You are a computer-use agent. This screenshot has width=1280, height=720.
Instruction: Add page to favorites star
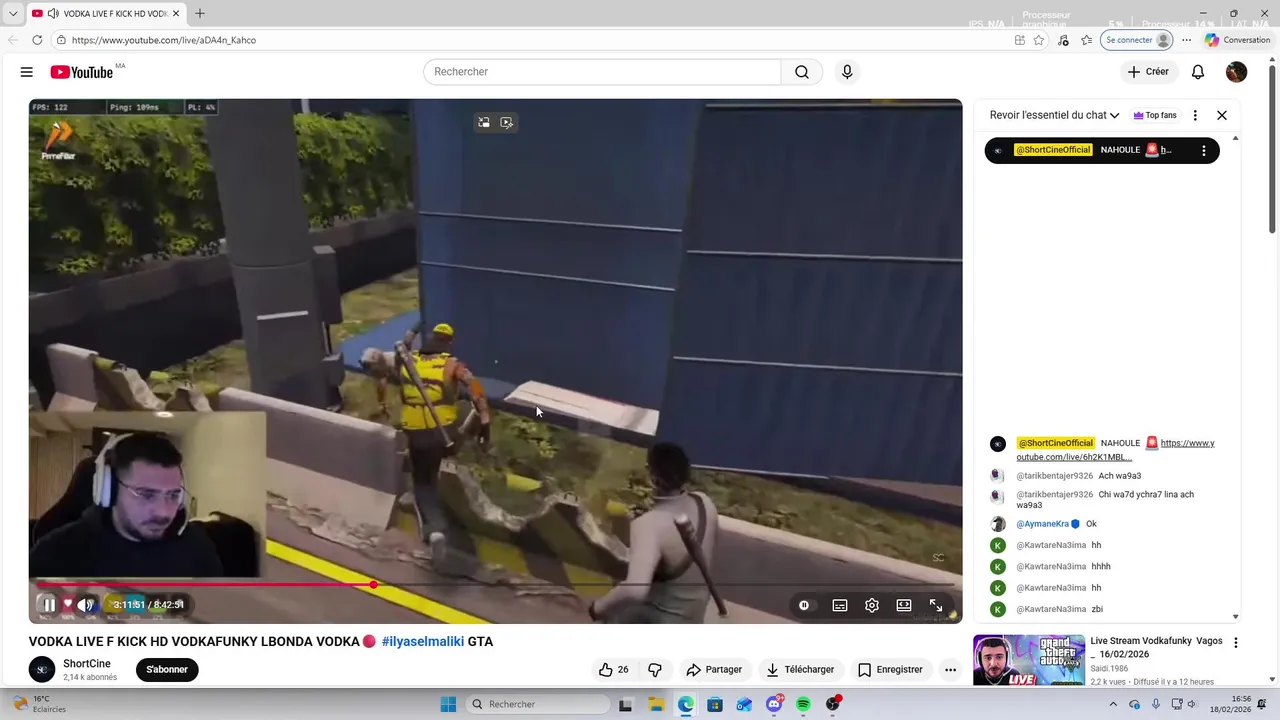pos(1039,40)
